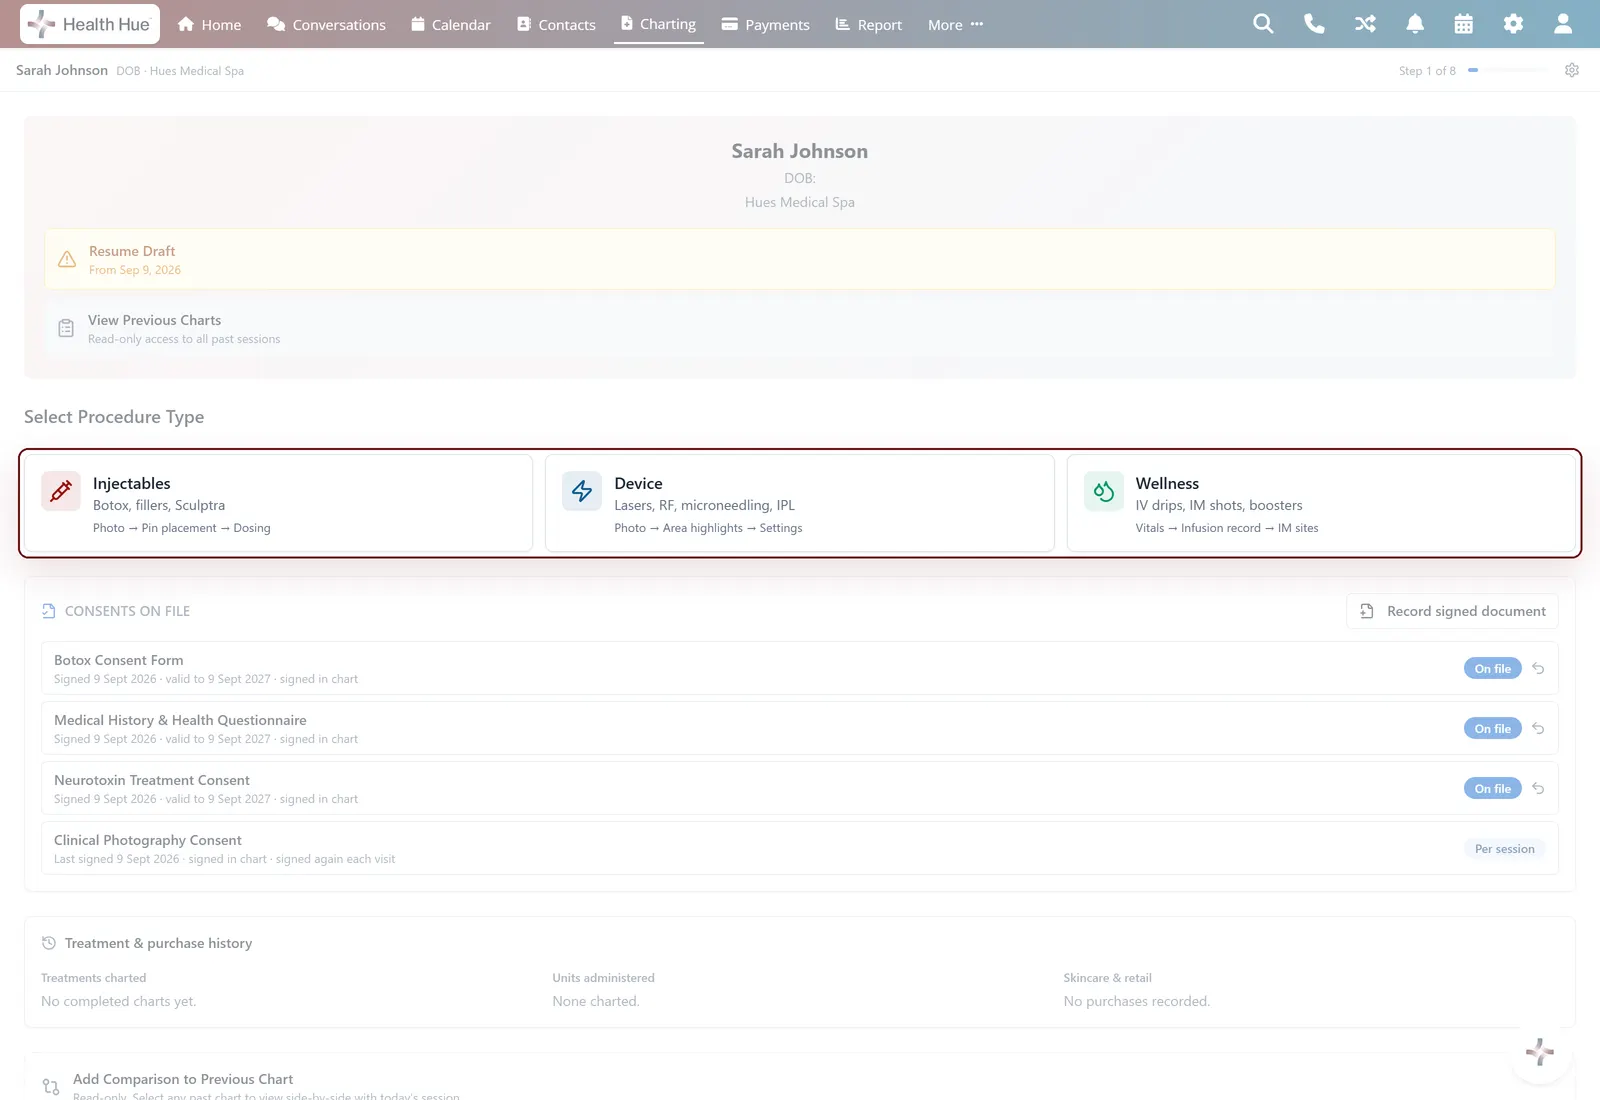Open the Calendar tab
Image resolution: width=1600 pixels, height=1100 pixels.
(x=450, y=24)
